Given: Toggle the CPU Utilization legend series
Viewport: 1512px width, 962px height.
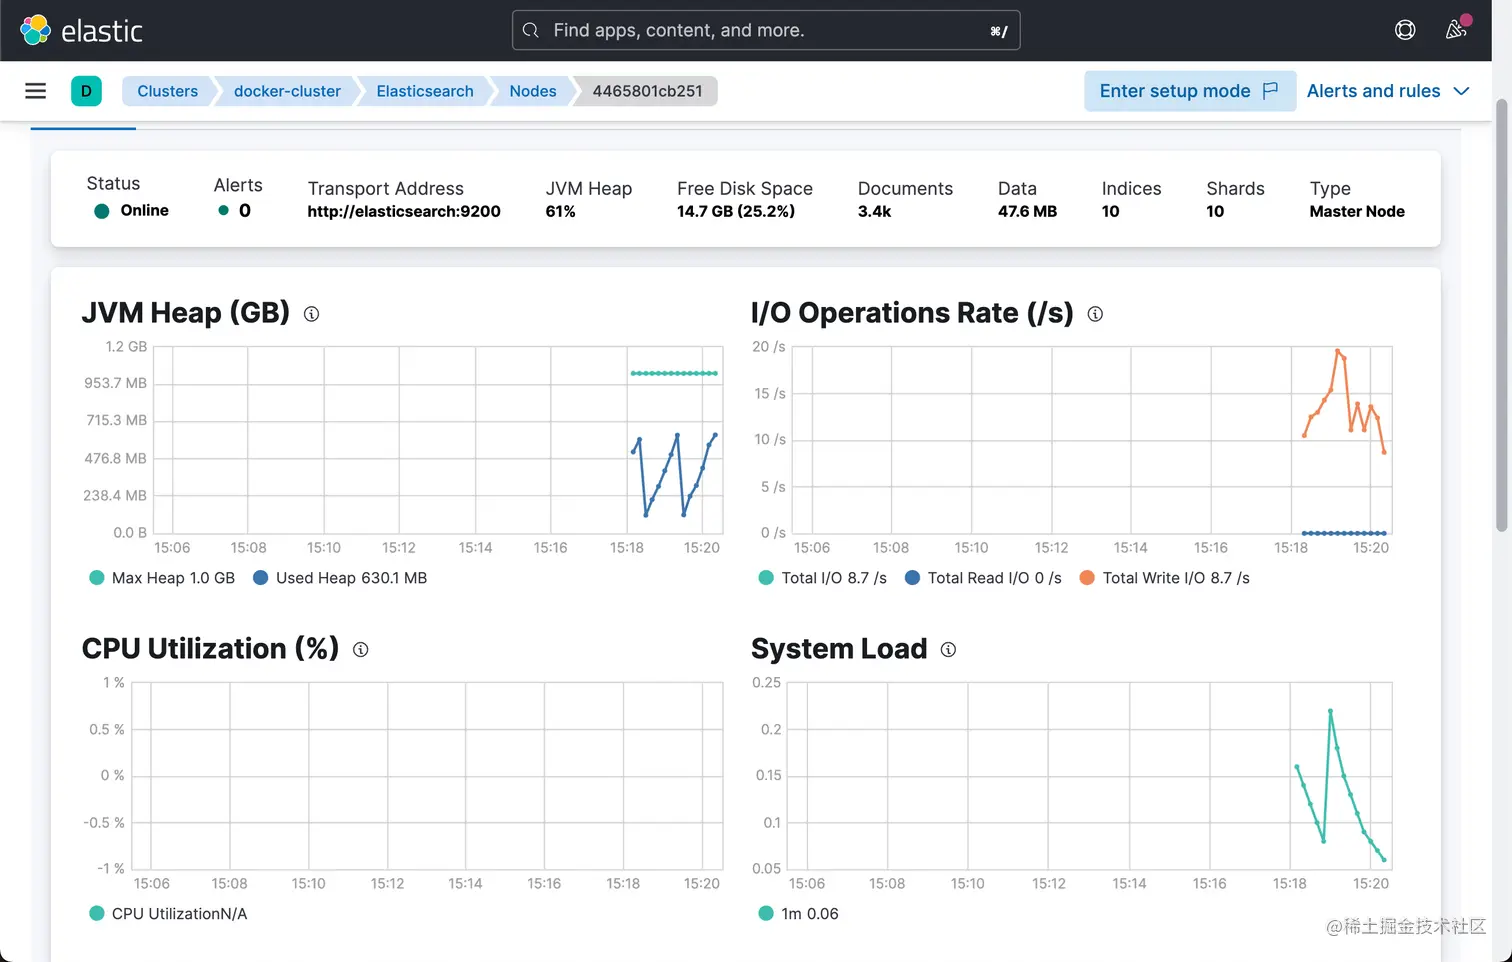Looking at the screenshot, I should coord(168,914).
